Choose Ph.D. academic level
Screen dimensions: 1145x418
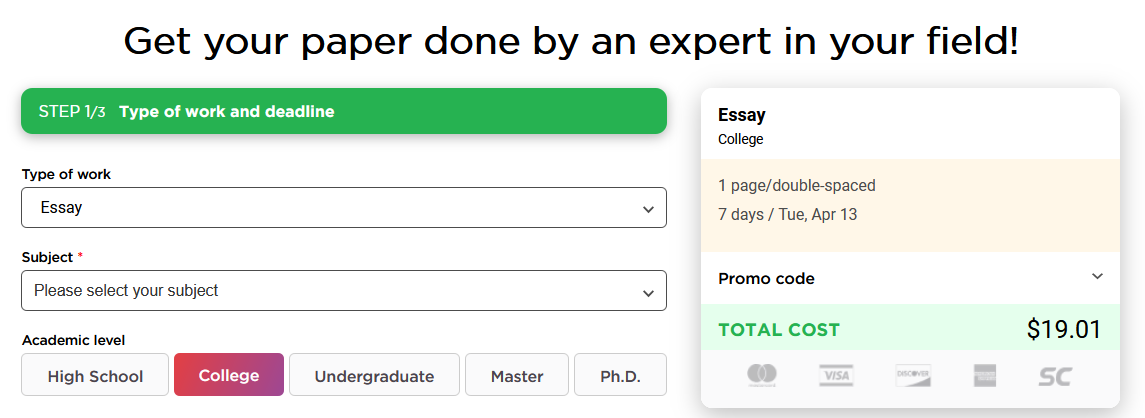620,376
